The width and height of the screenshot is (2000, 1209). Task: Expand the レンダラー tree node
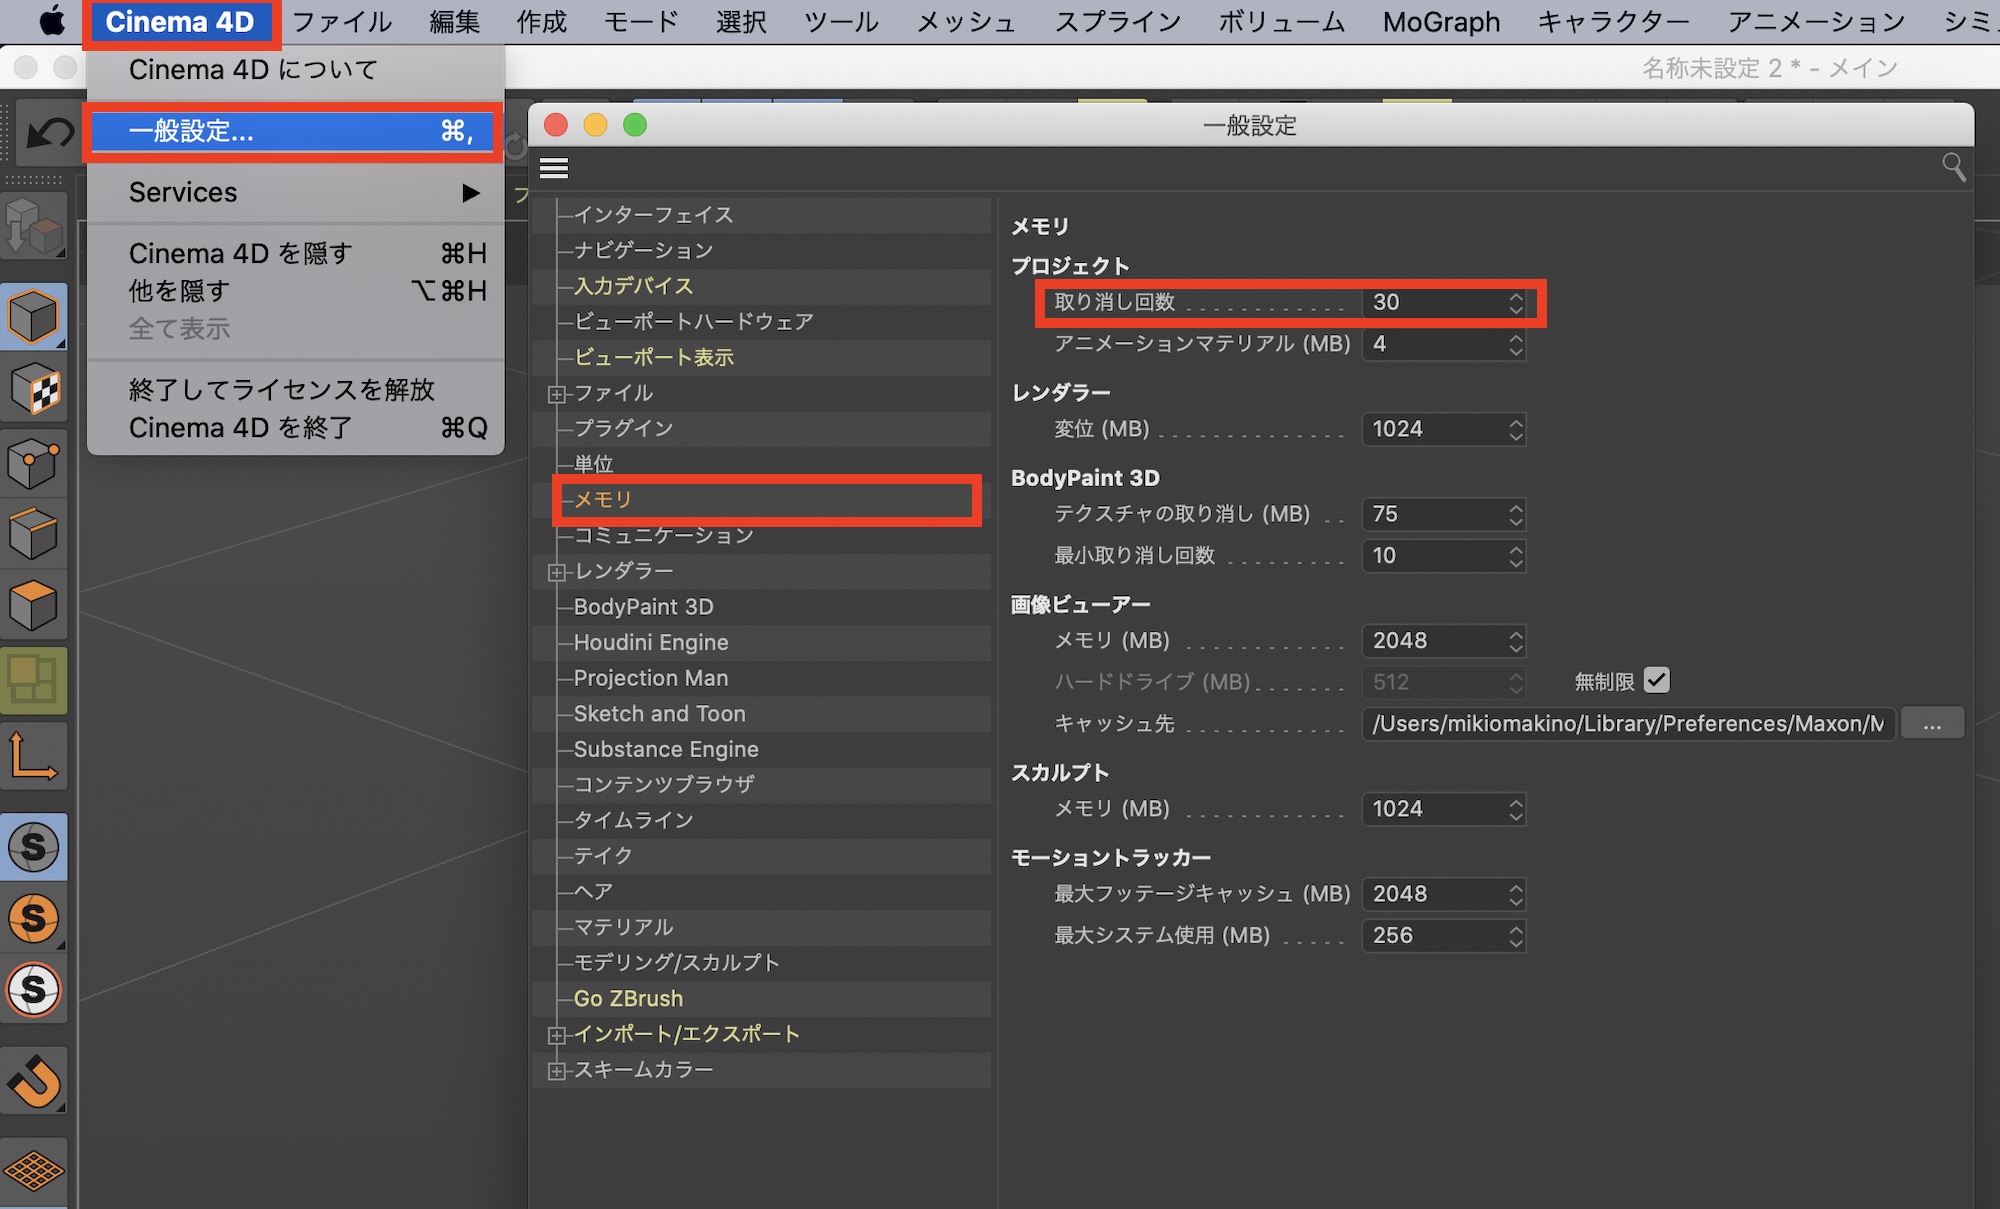tap(556, 573)
